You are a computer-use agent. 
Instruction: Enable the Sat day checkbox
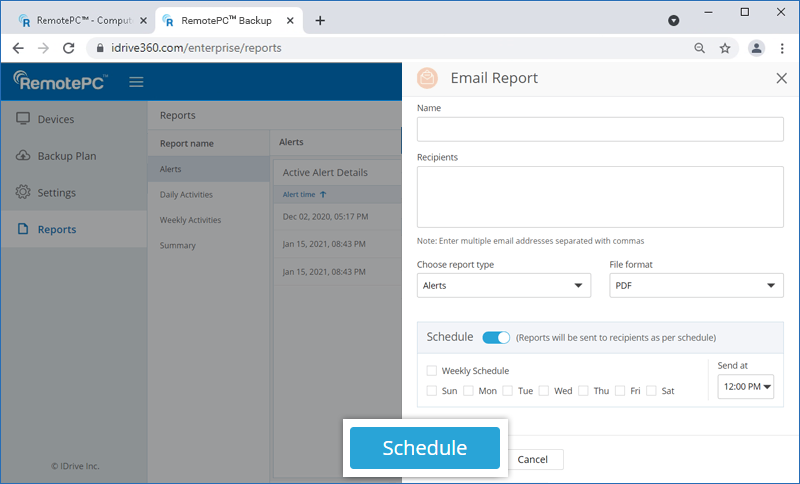tap(652, 391)
